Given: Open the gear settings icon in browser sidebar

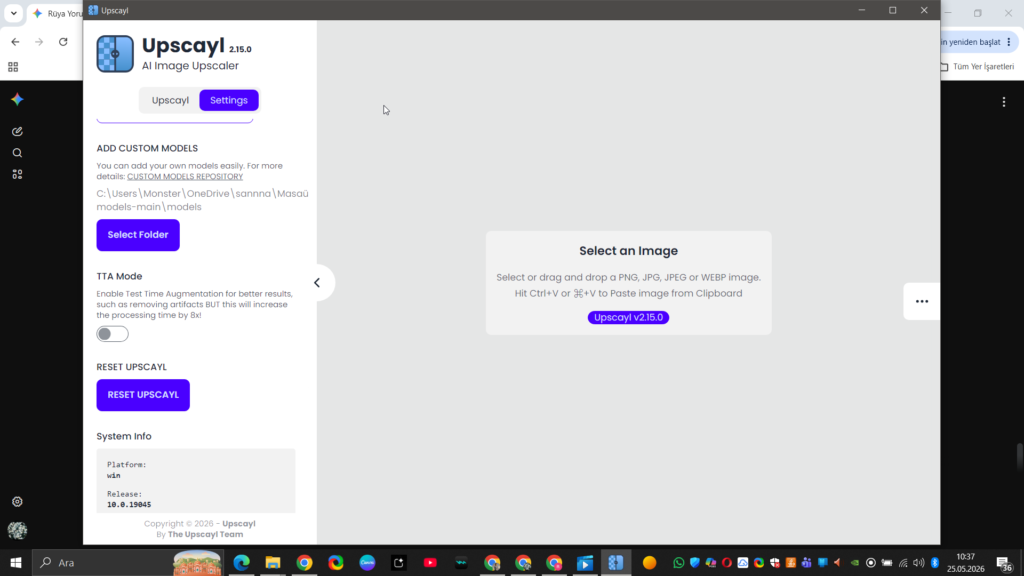Looking at the screenshot, I should coord(18,502).
